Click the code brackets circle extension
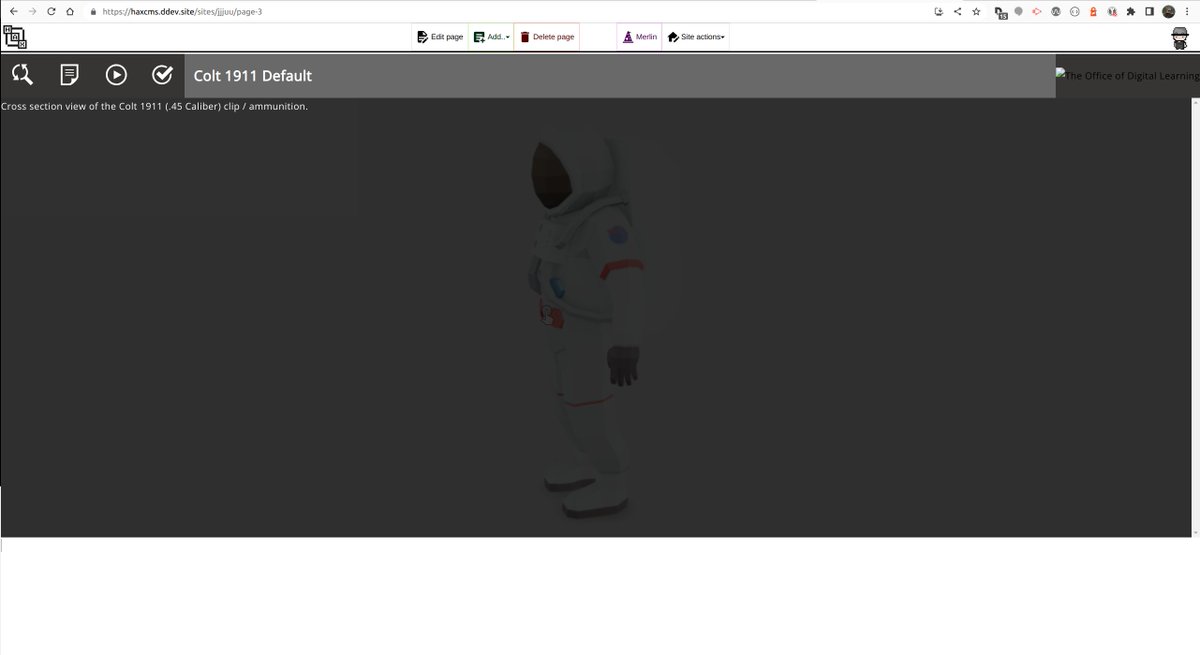 (x=1074, y=12)
